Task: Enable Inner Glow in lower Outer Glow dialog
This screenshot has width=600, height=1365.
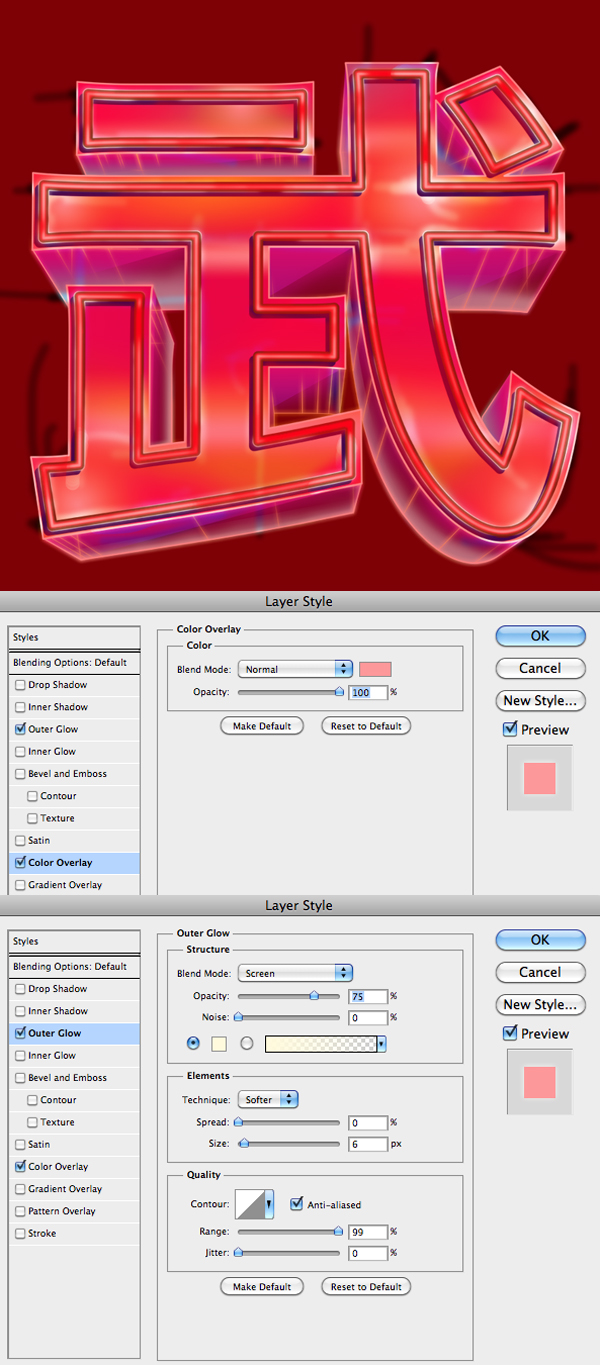Action: point(20,1055)
